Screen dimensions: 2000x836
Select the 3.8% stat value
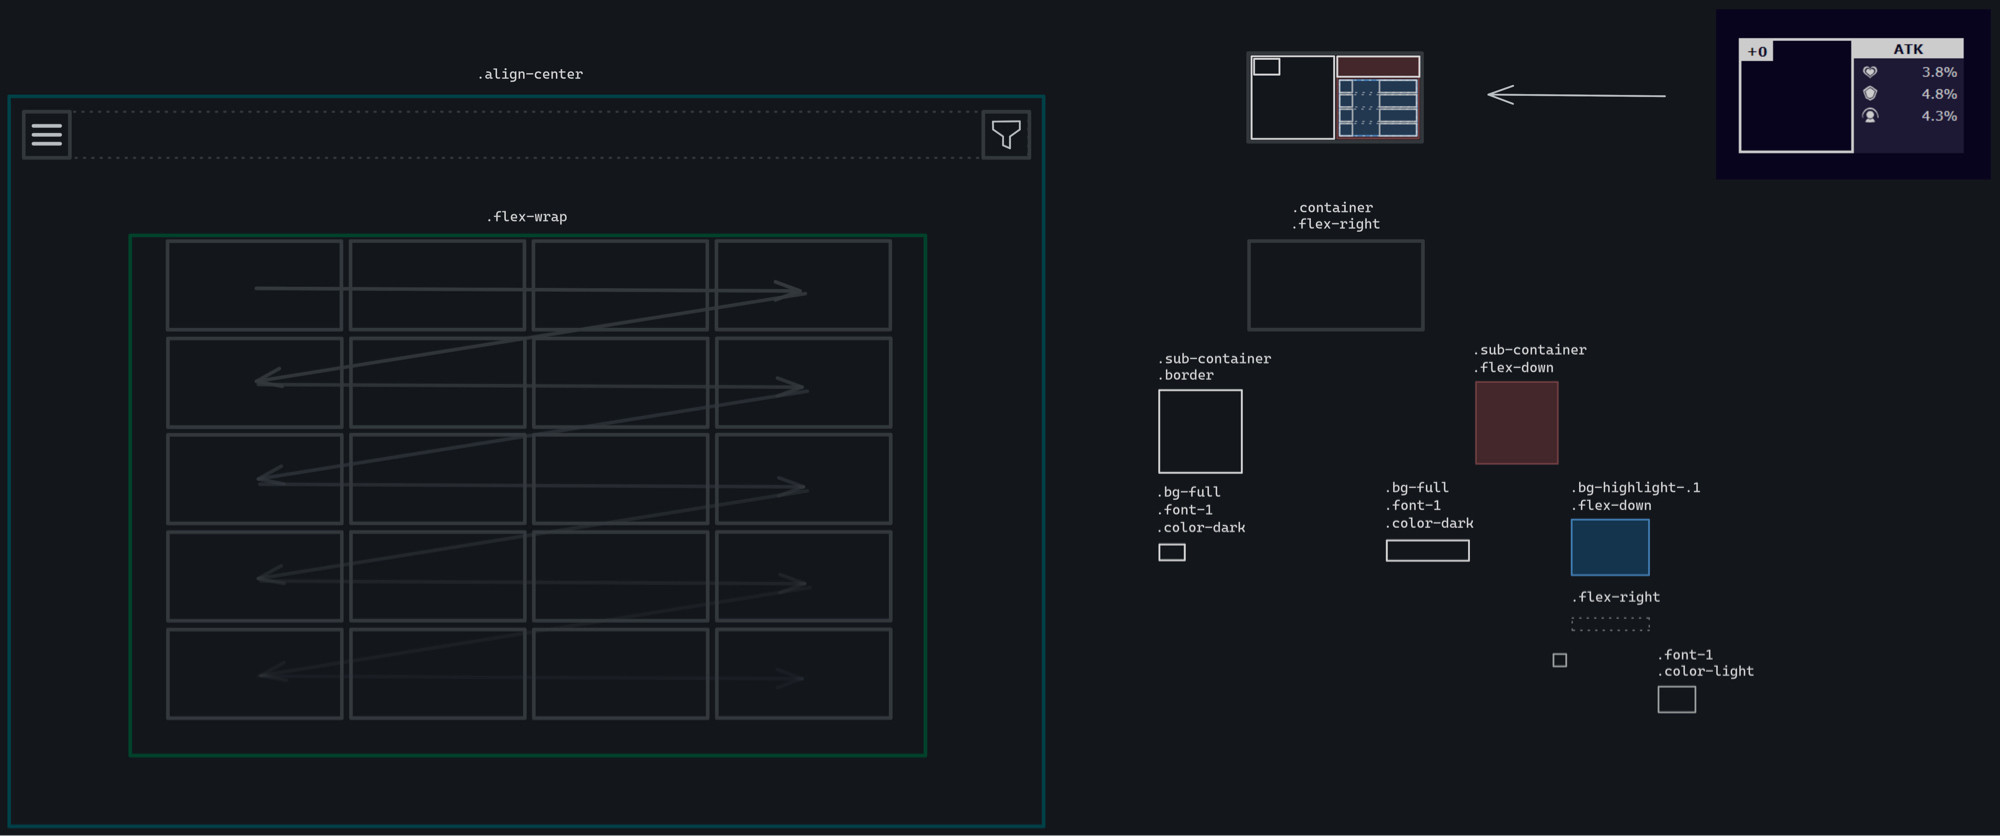[x=1939, y=72]
